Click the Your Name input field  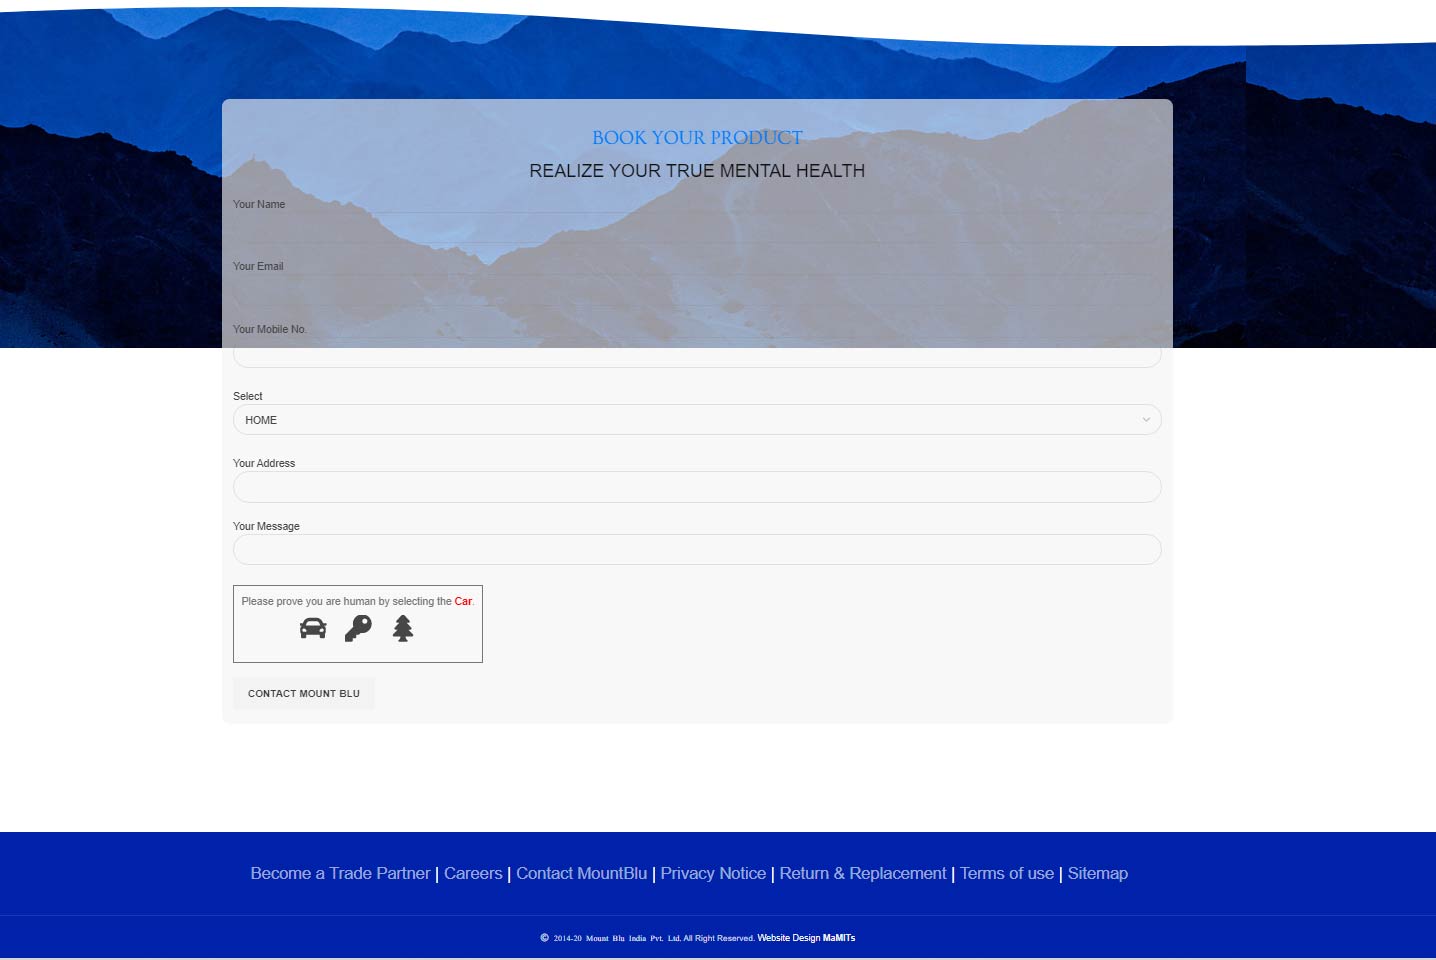click(696, 228)
